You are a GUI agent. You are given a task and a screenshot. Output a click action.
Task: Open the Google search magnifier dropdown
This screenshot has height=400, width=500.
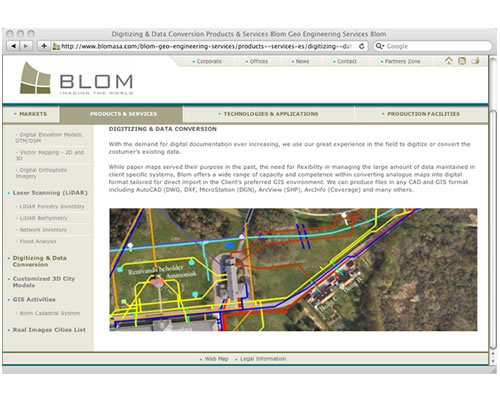(x=380, y=46)
